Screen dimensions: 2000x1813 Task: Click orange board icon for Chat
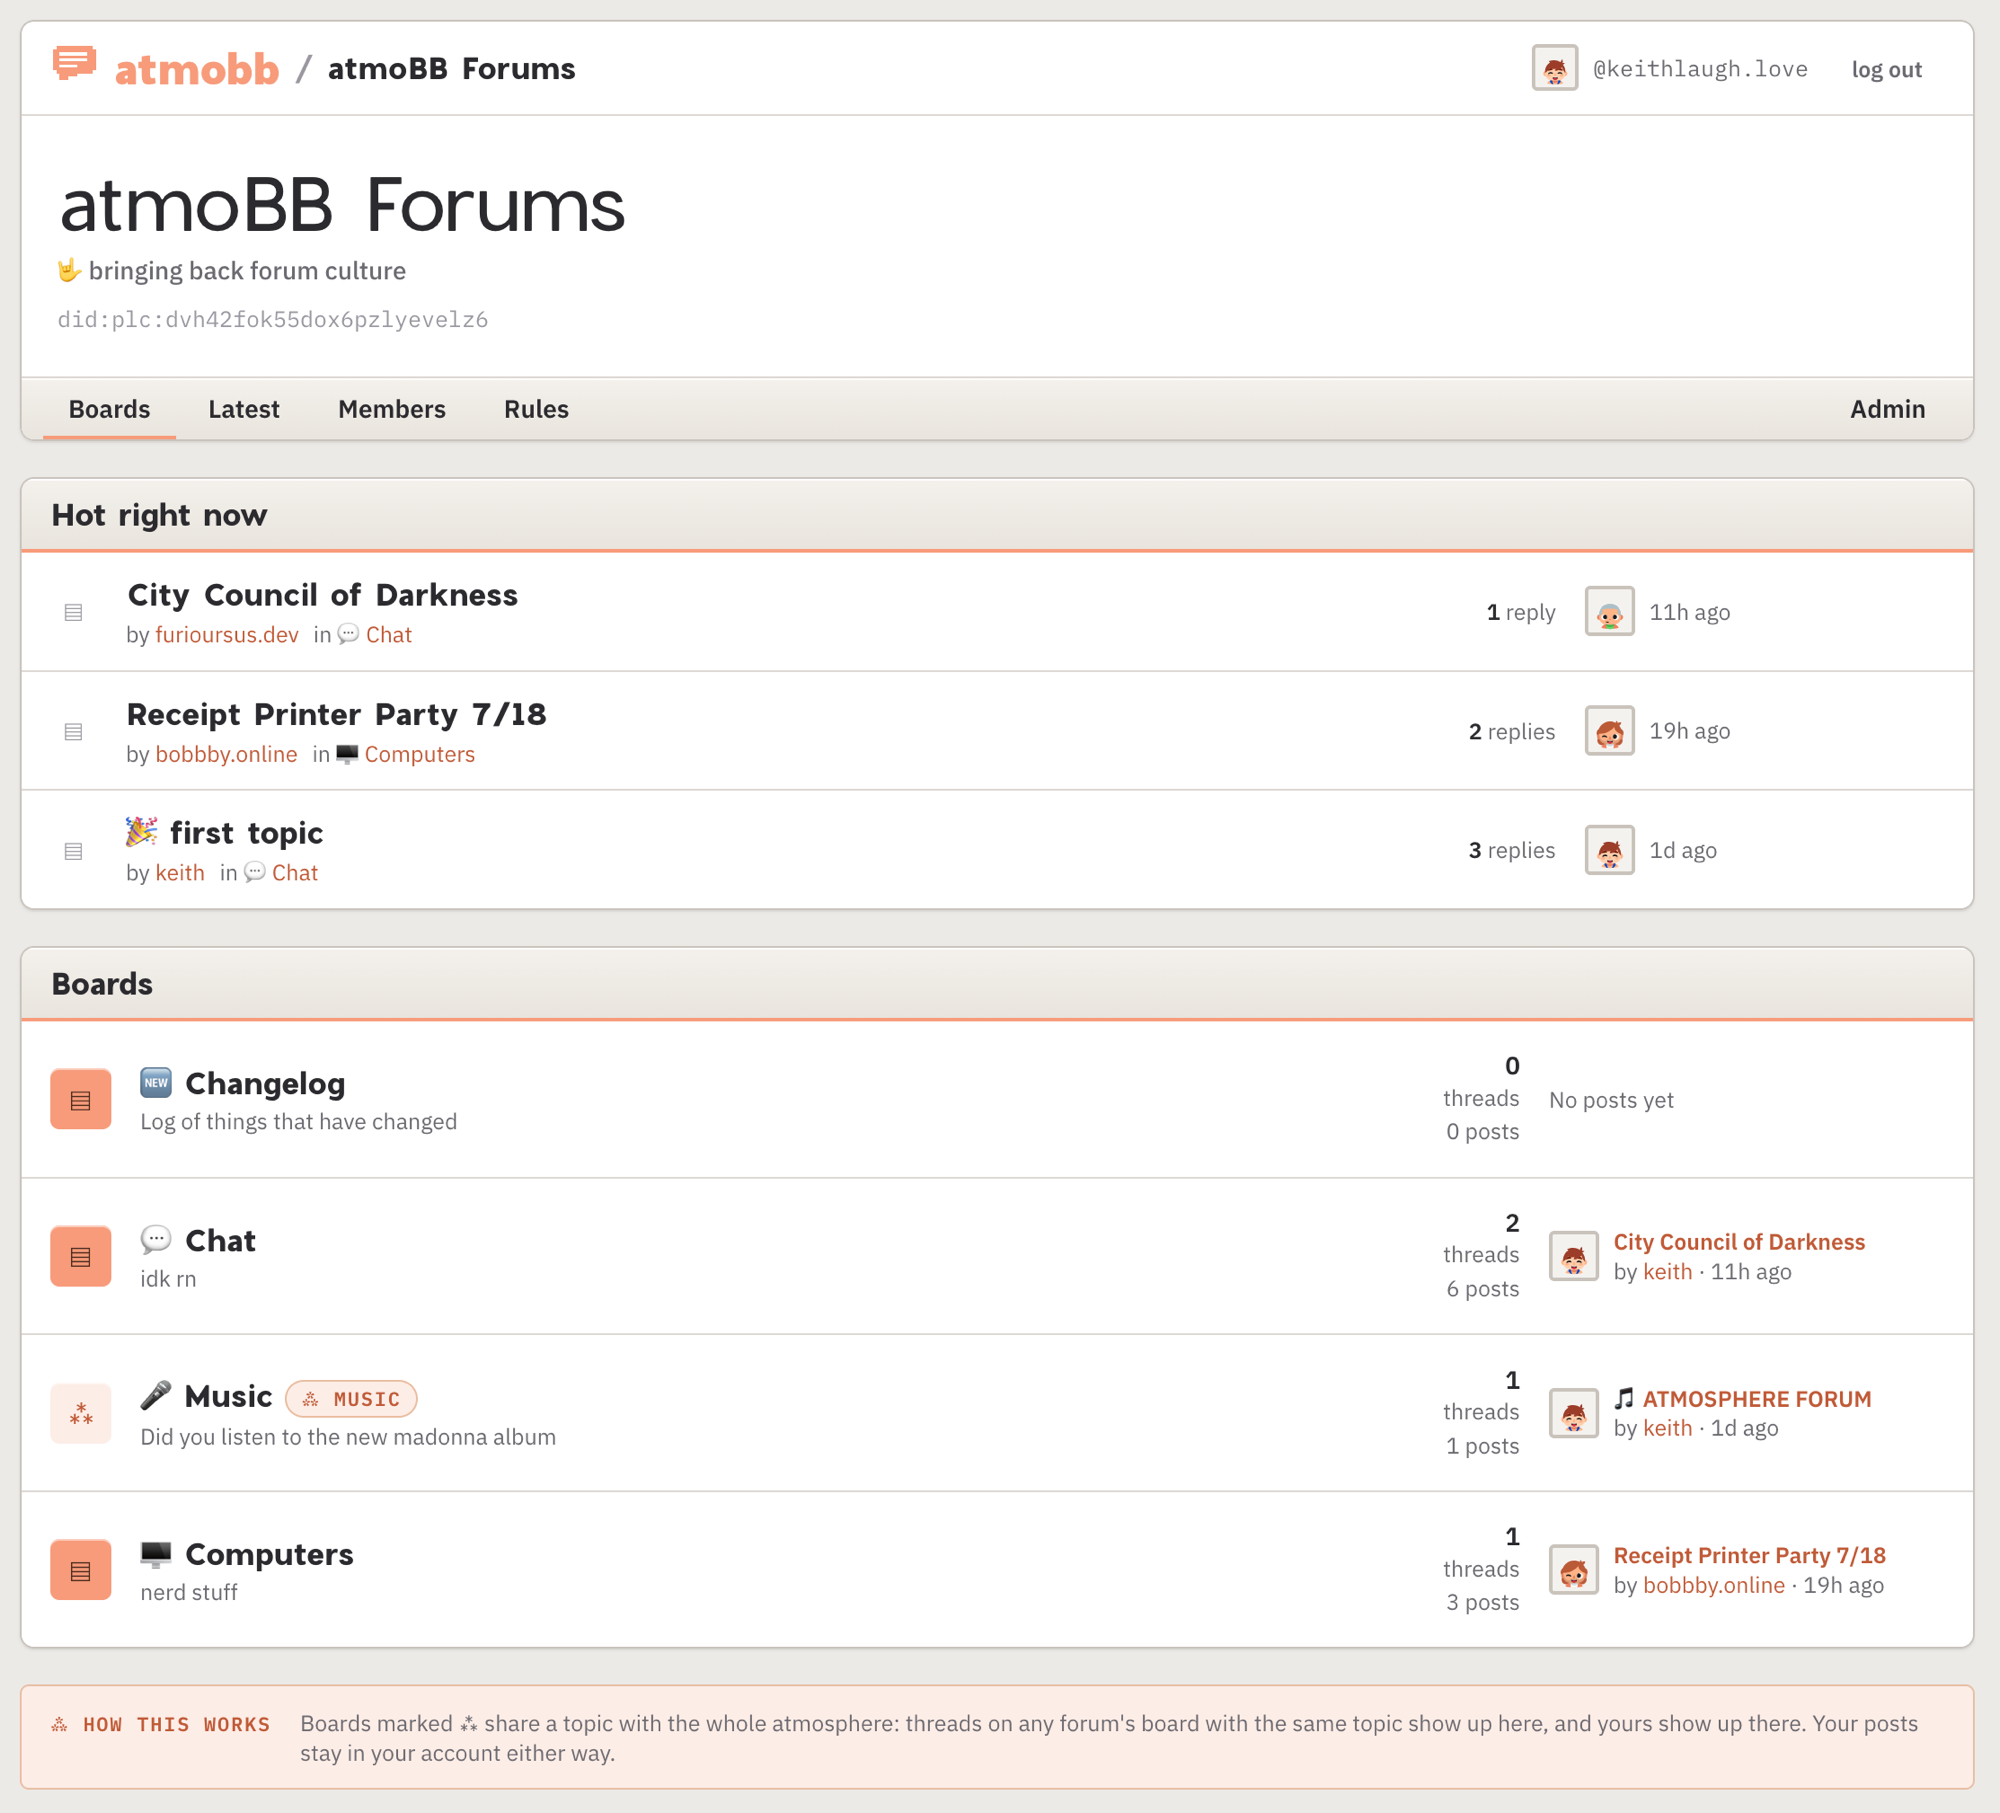pyautogui.click(x=81, y=1256)
